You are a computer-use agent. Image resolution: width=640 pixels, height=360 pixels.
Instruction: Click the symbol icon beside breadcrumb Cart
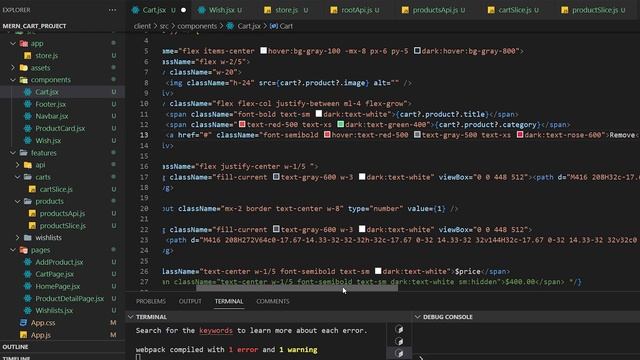pyautogui.click(x=273, y=26)
